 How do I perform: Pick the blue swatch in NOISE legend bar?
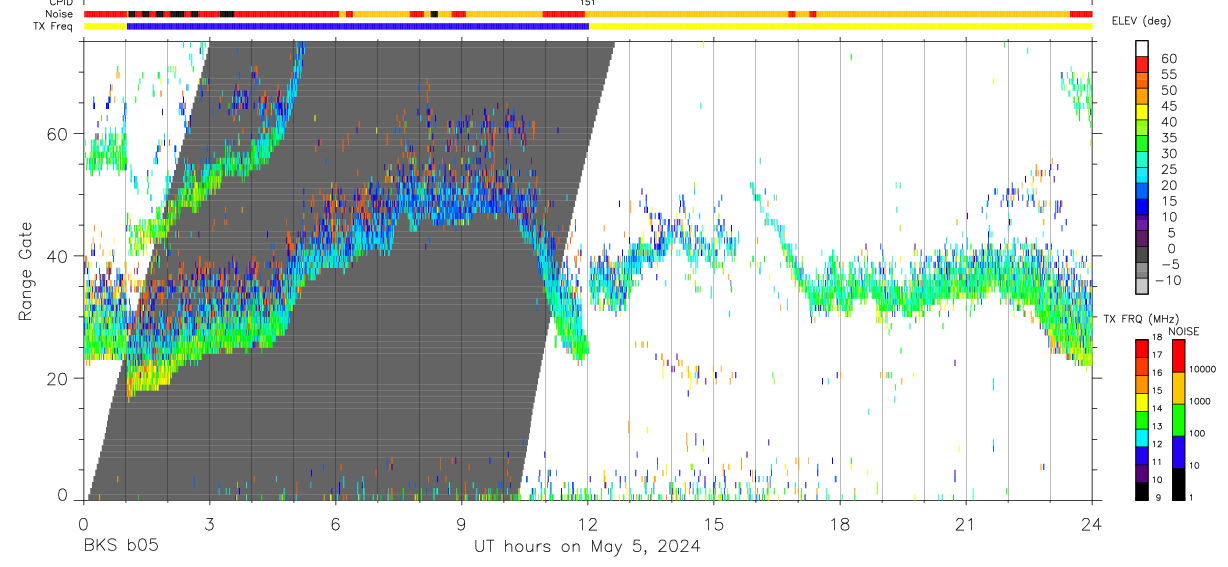tap(1178, 451)
